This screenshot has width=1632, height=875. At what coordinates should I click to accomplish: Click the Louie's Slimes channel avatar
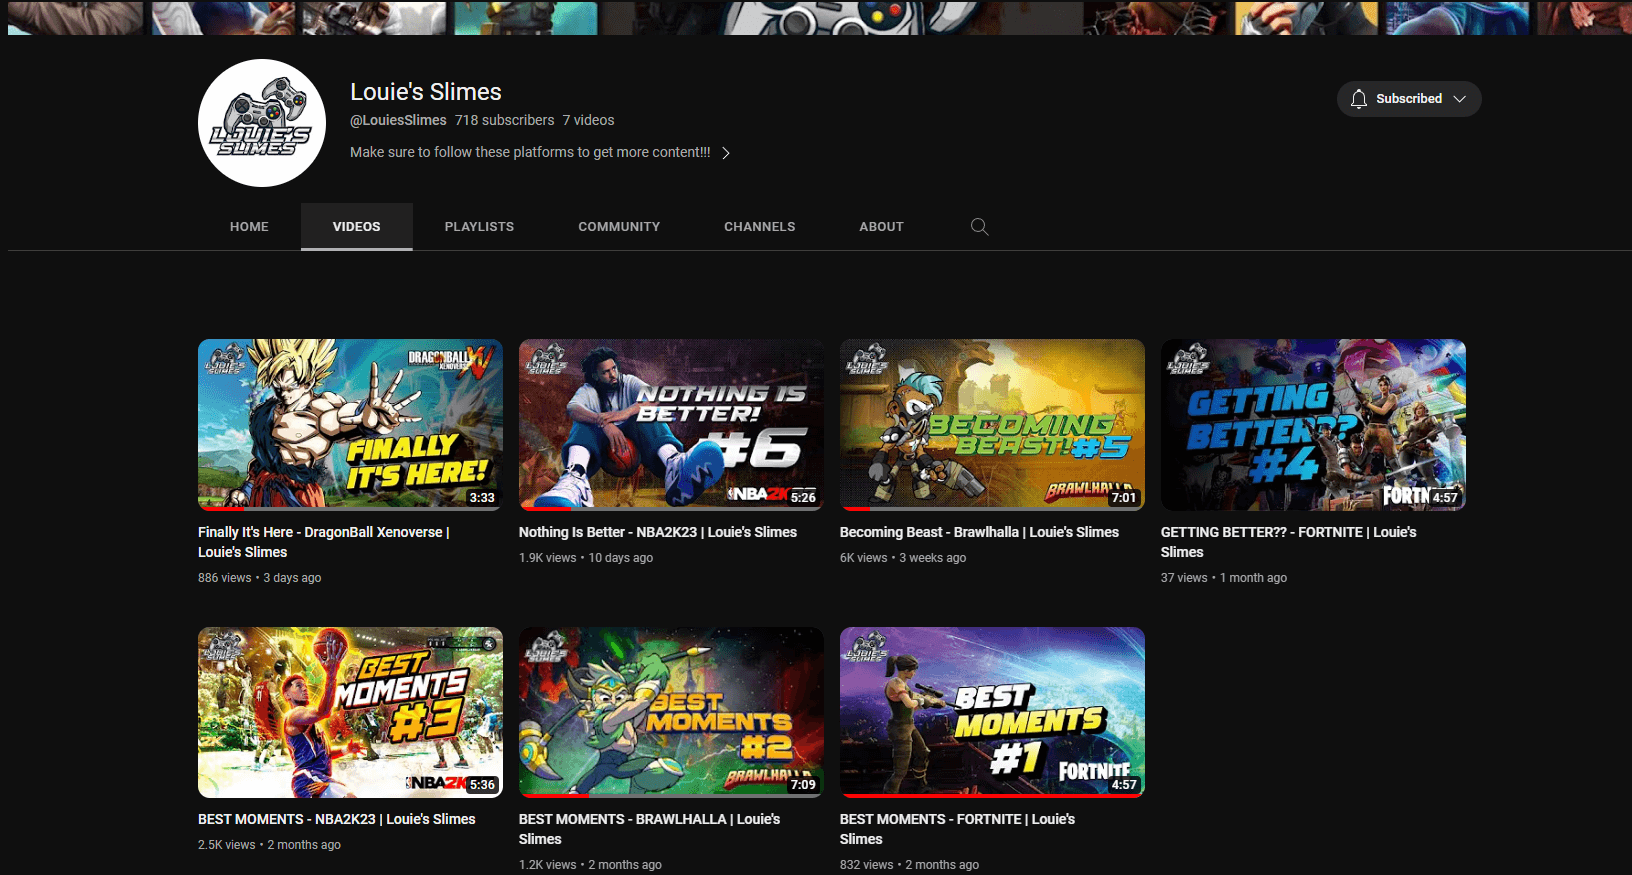[262, 123]
